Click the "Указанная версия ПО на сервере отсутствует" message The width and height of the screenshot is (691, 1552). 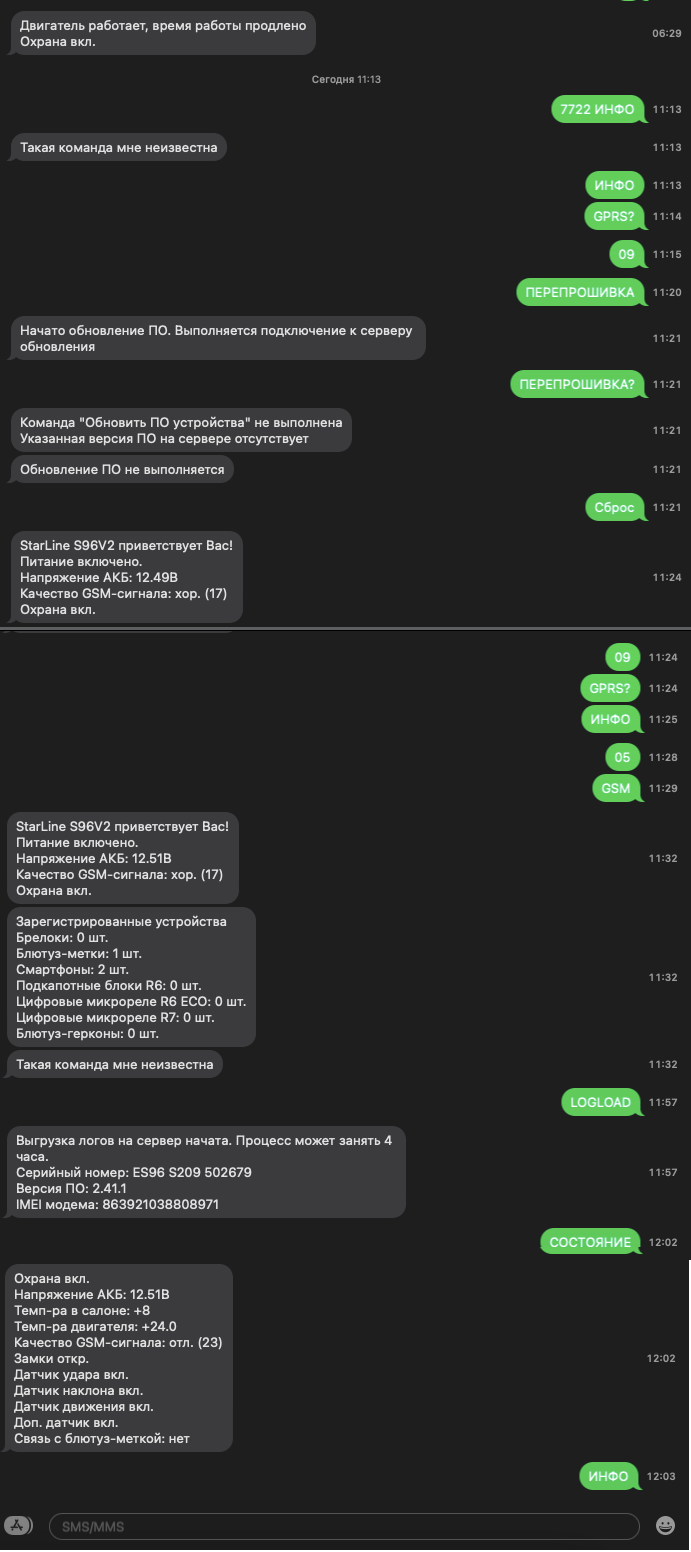point(181,430)
